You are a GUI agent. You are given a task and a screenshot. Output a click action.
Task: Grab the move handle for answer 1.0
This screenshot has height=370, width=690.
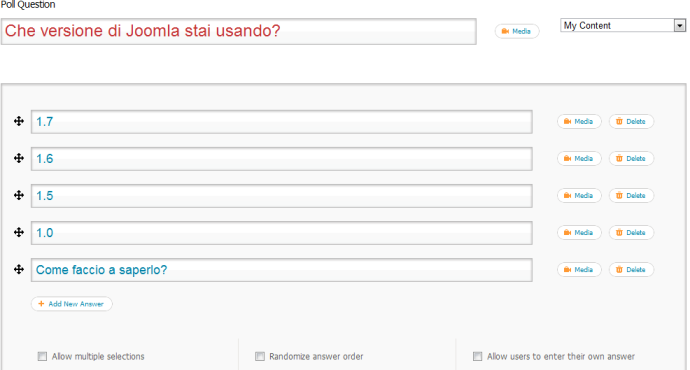tap(19, 232)
